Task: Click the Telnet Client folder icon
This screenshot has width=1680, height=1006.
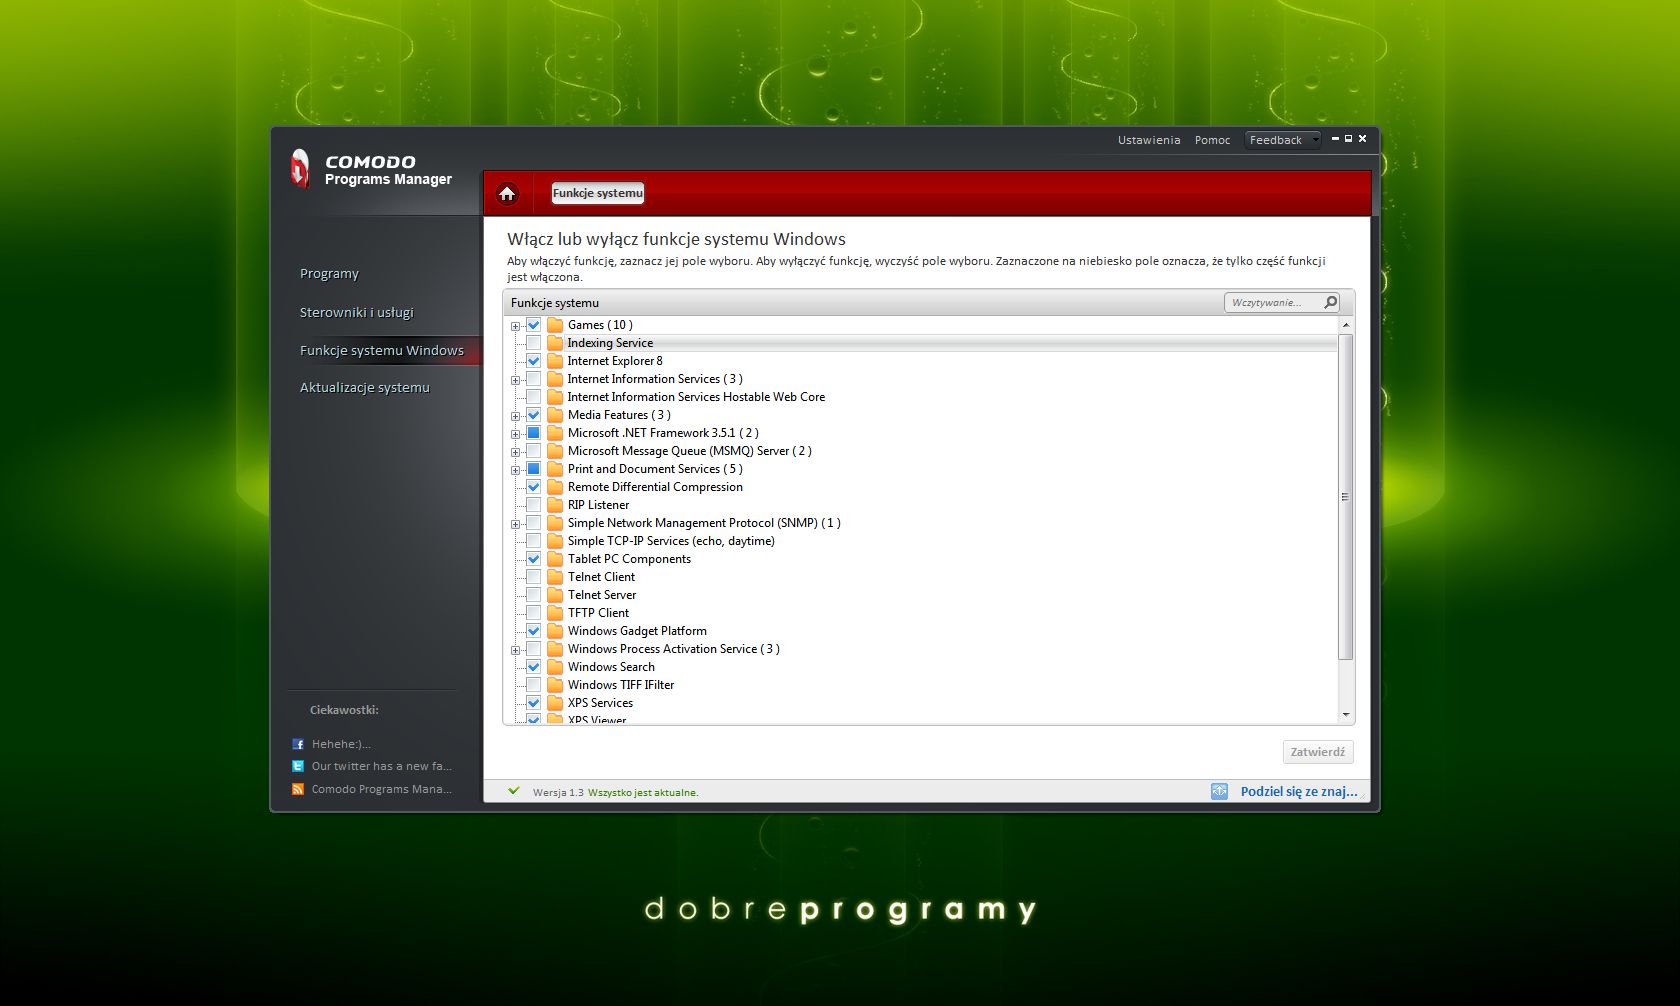Action: (x=555, y=577)
